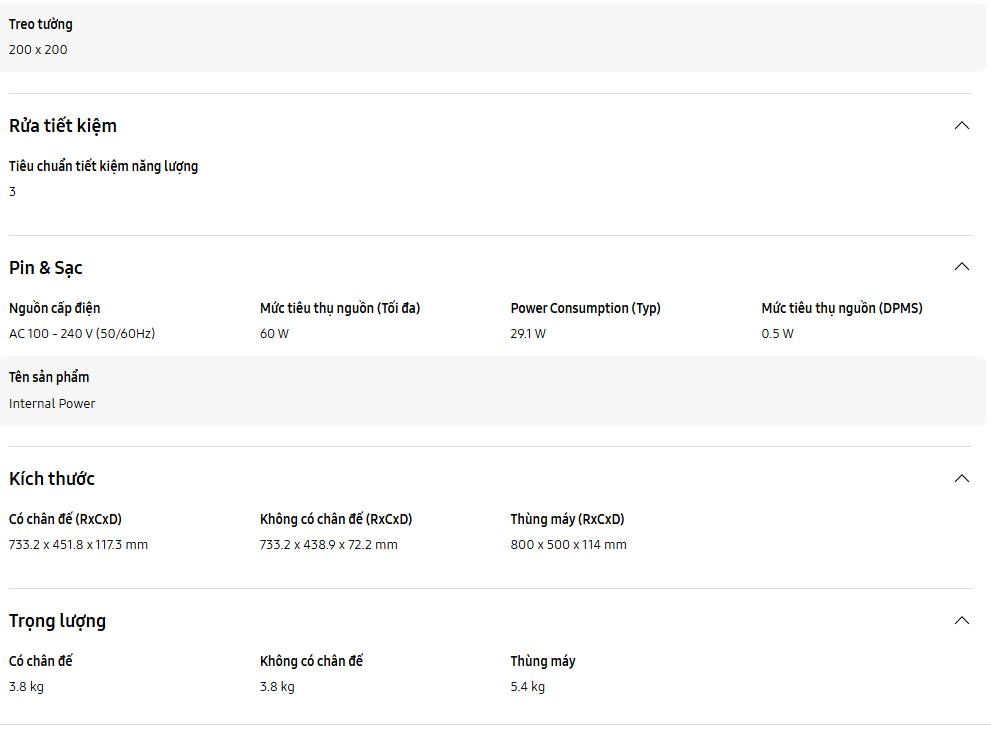The height and width of the screenshot is (734, 991).
Task: Collapse the Pin & Sạc section chevron
Action: pyautogui.click(x=962, y=267)
